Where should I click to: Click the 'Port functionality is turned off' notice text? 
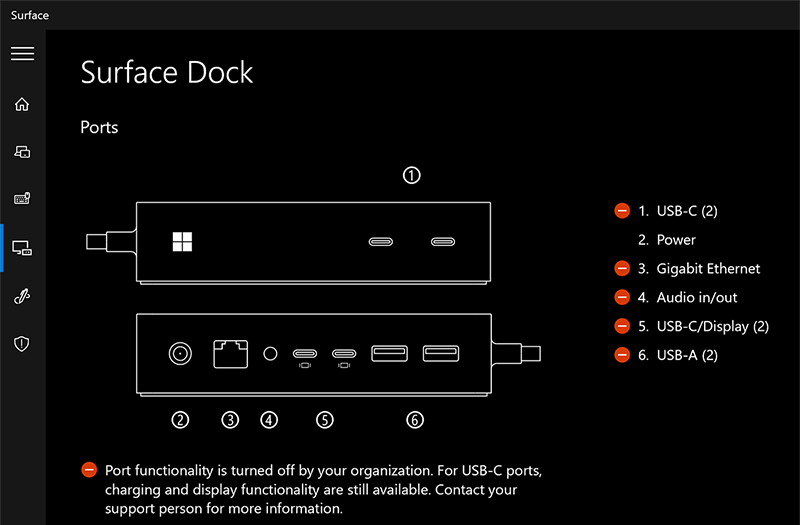tap(323, 489)
